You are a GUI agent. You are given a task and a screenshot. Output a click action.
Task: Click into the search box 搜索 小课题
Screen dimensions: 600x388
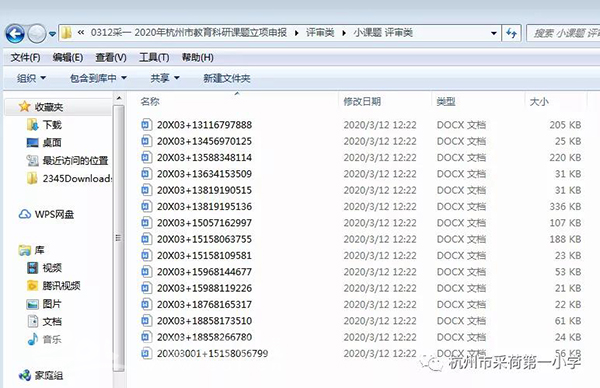pos(563,33)
